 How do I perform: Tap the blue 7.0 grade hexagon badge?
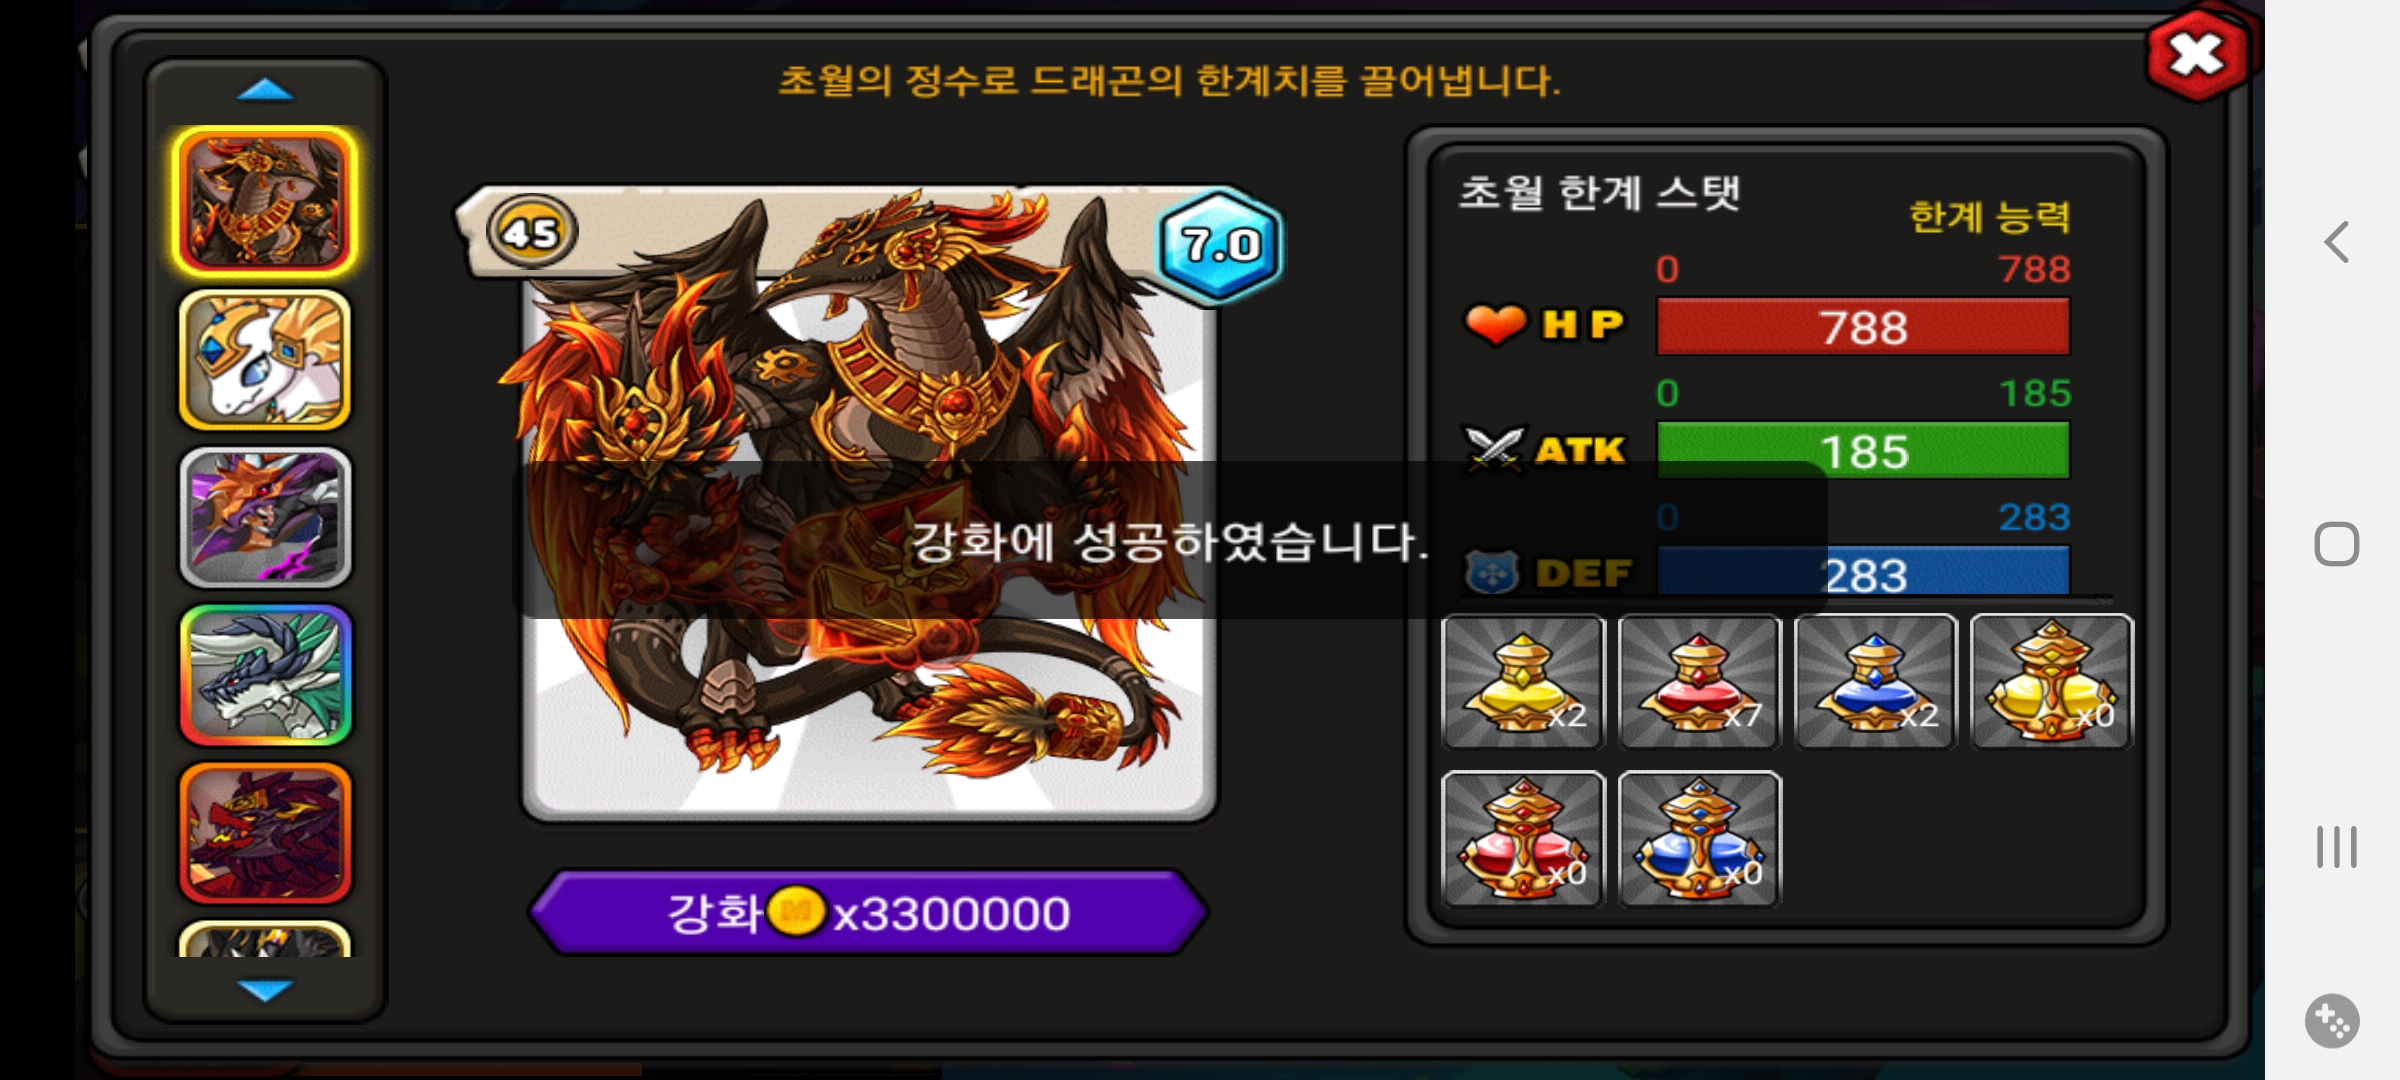click(x=1220, y=244)
